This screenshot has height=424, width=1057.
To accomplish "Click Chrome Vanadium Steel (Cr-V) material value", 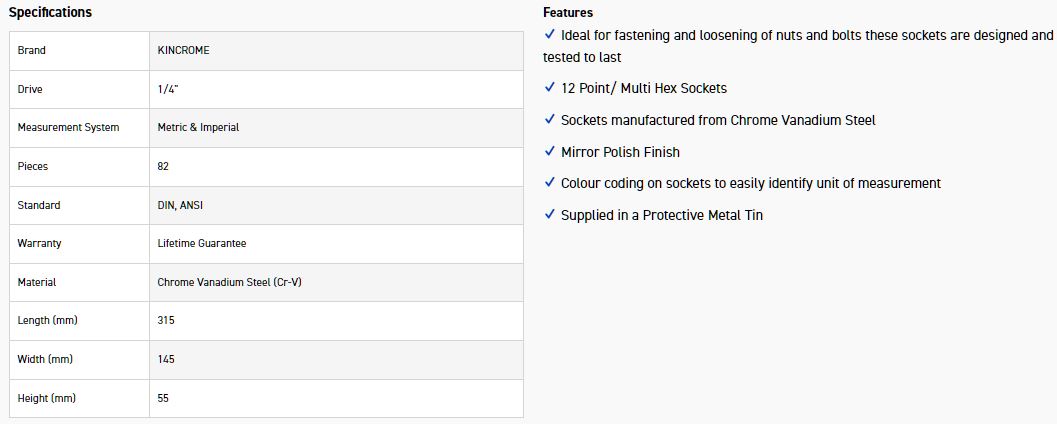I will coord(230,282).
